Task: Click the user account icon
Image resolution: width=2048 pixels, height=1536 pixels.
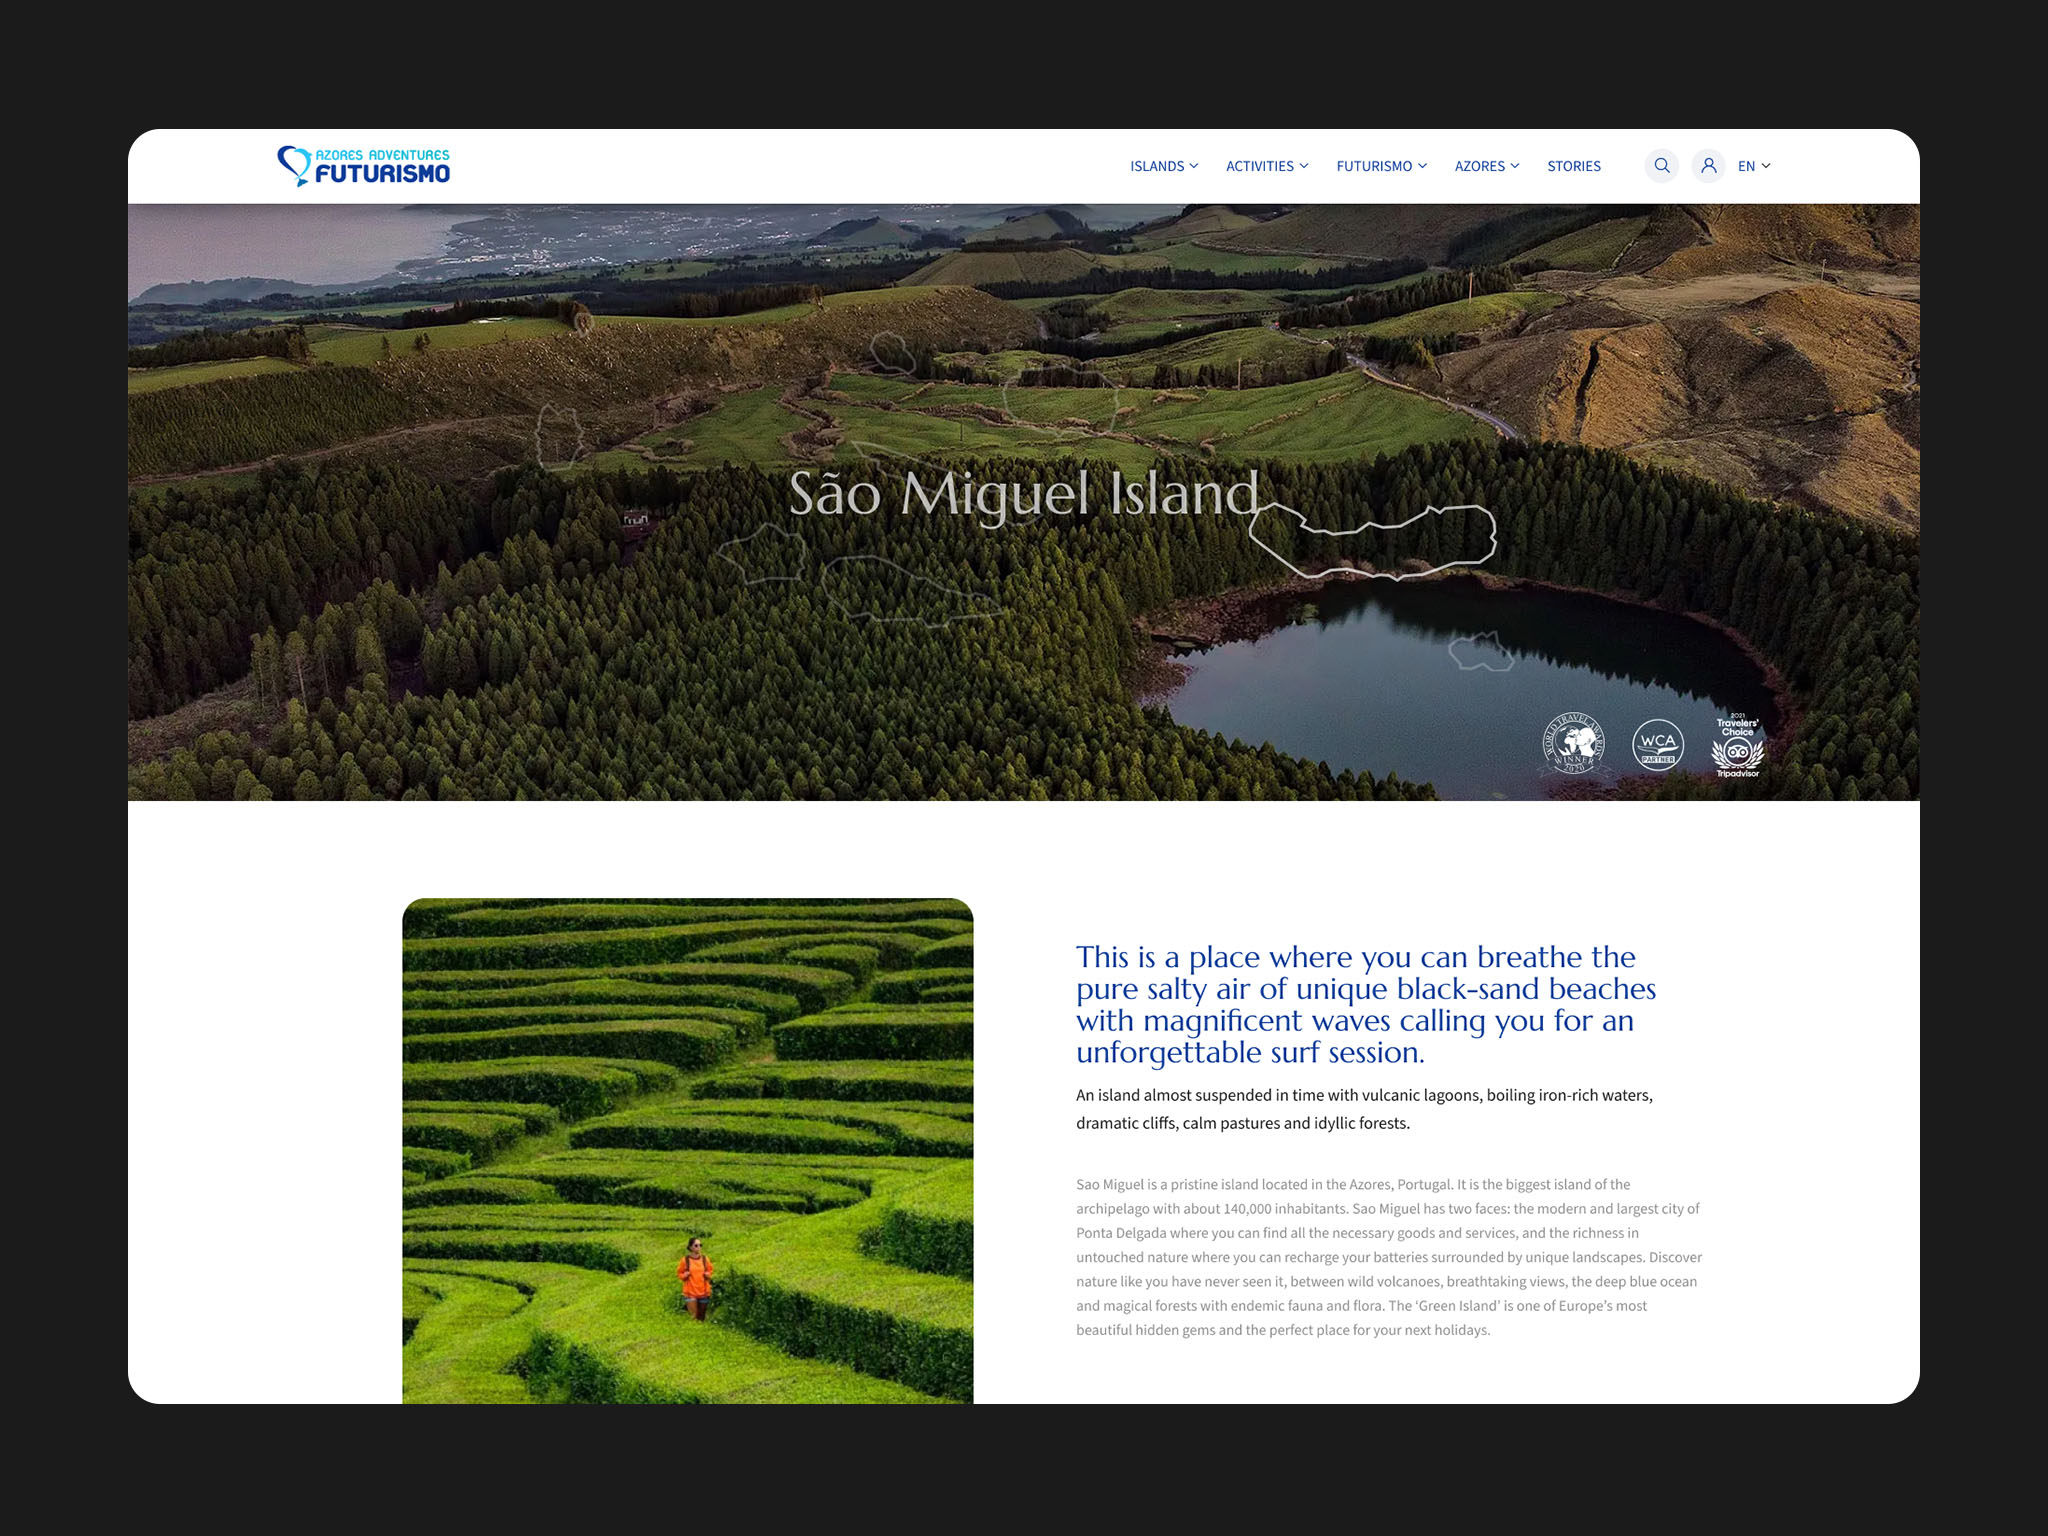Action: (x=1708, y=166)
